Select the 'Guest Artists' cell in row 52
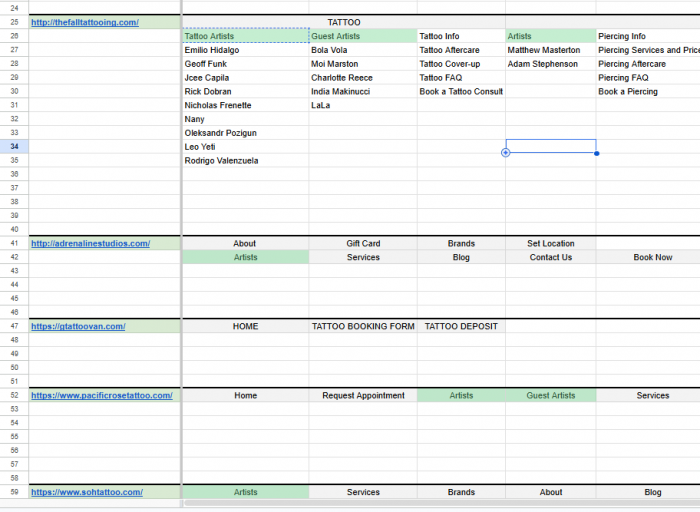This screenshot has width=700, height=512. click(x=550, y=395)
